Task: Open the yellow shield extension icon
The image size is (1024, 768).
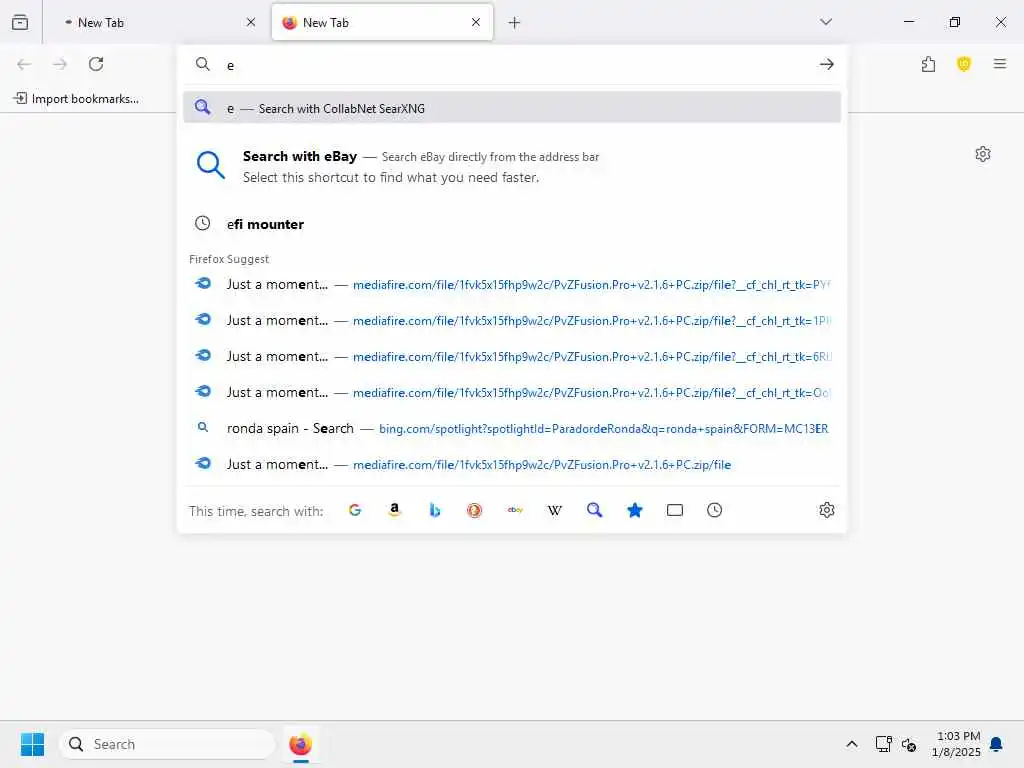Action: pos(963,64)
